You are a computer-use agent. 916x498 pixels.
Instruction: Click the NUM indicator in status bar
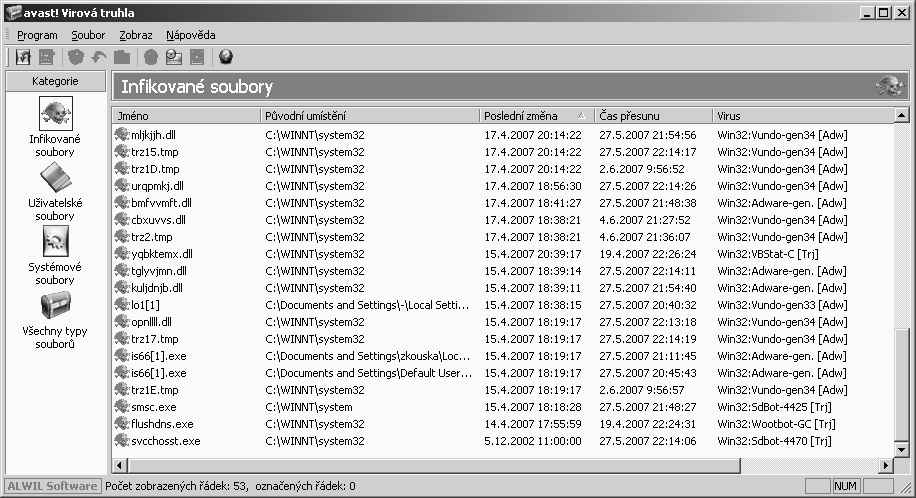click(845, 486)
